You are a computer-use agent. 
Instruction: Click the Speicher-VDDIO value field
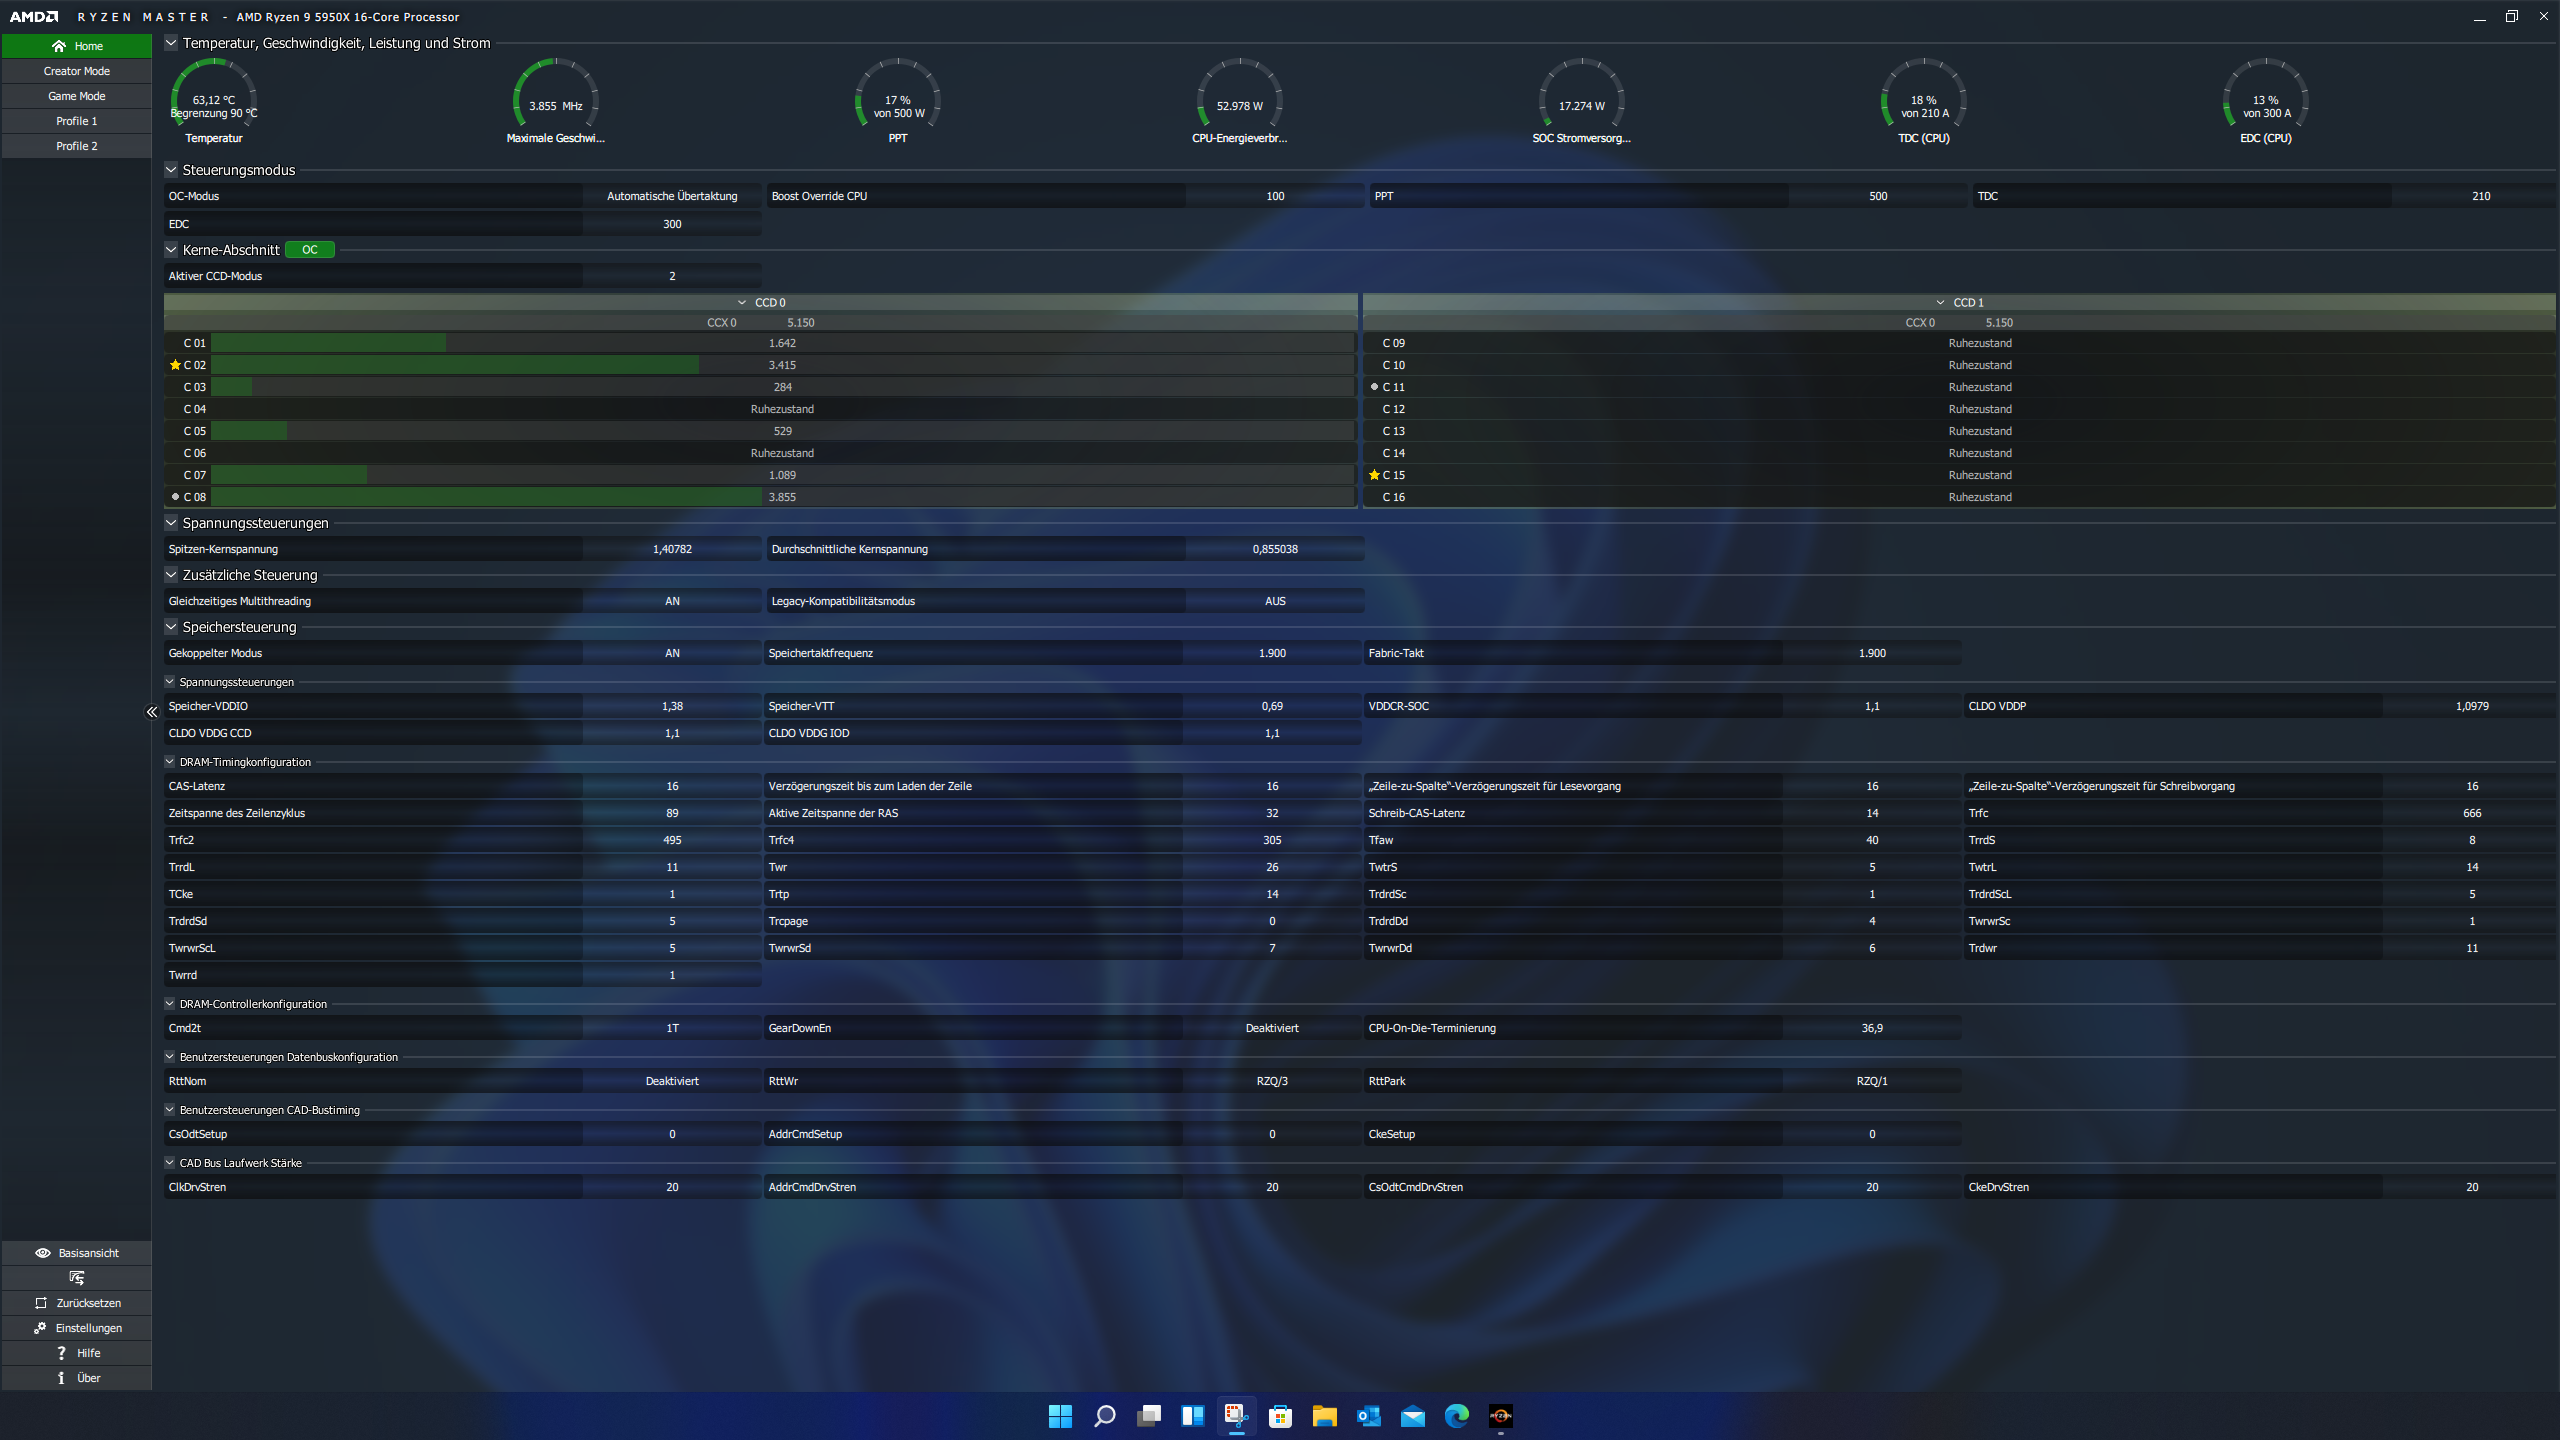pos(672,706)
